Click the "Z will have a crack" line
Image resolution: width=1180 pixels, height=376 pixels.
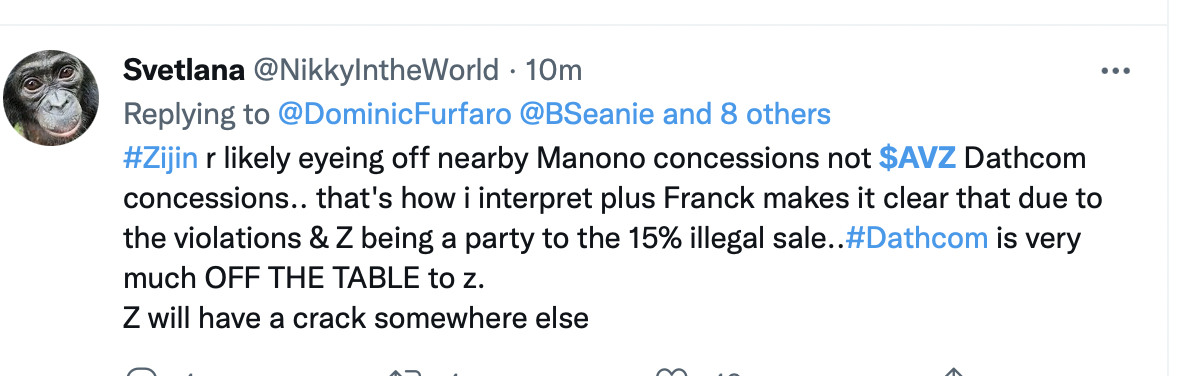356,318
